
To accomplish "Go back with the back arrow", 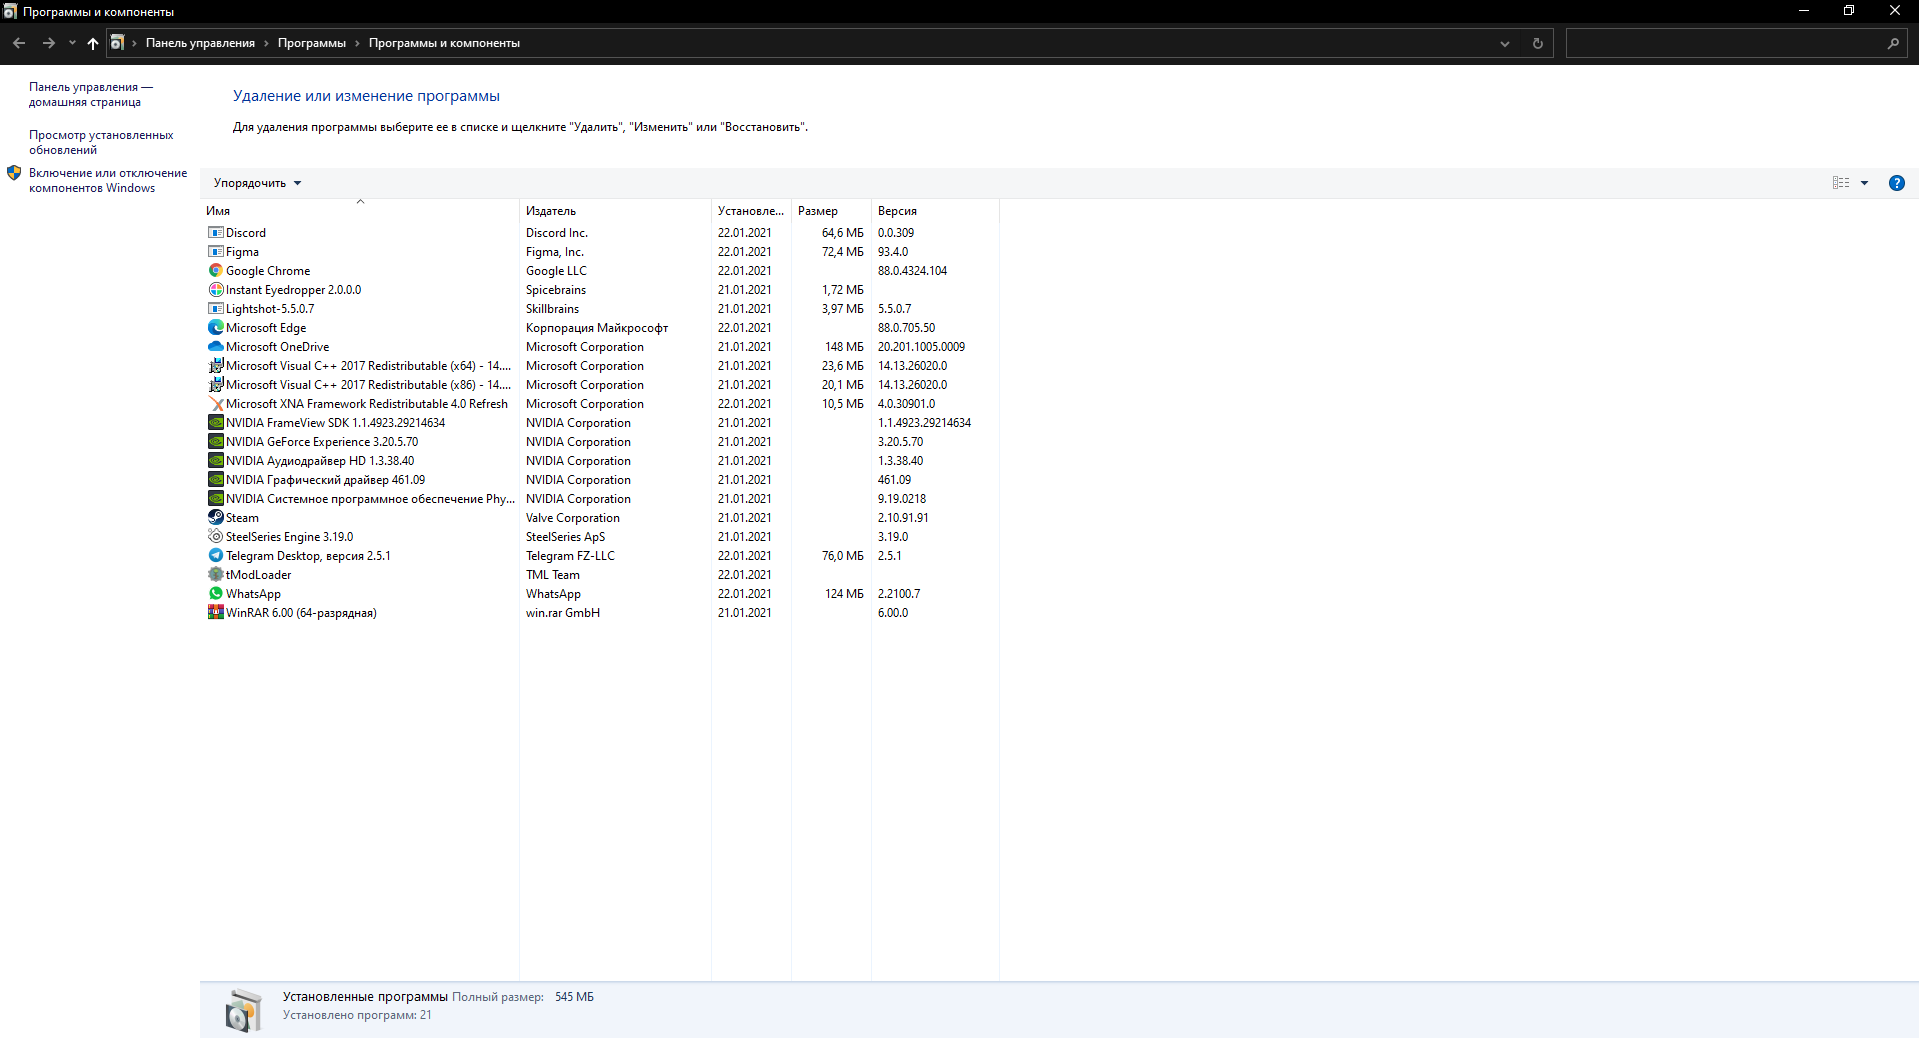I will (19, 43).
